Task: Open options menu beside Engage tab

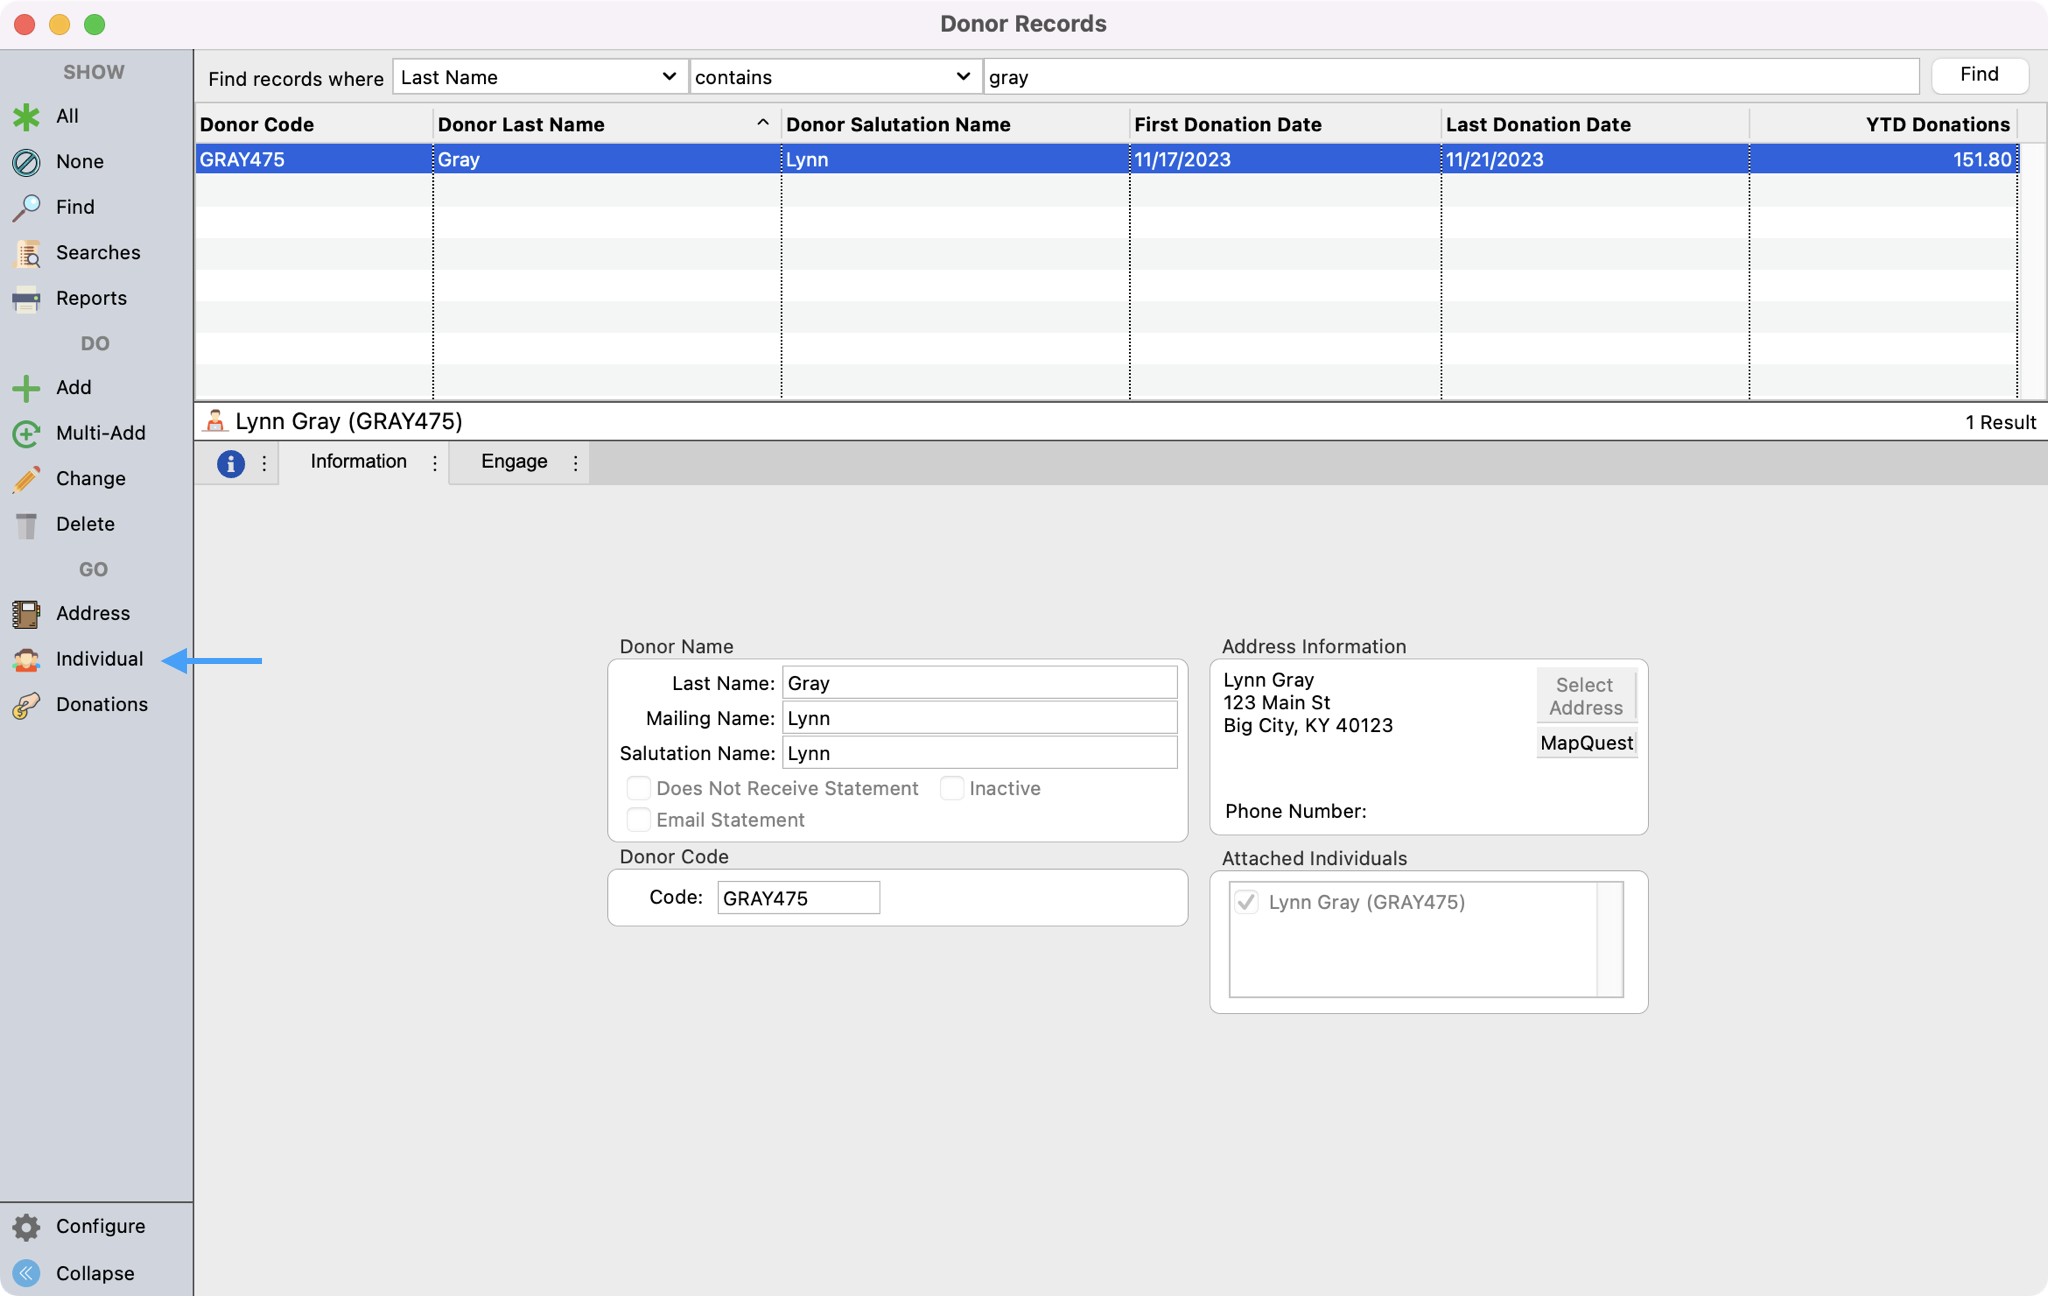Action: 575,463
